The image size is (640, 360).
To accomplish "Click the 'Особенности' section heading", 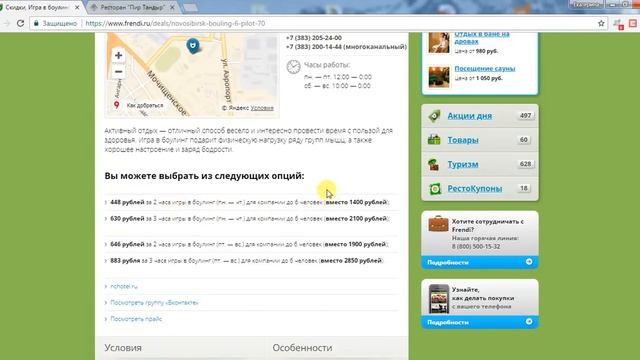I will tap(302, 348).
